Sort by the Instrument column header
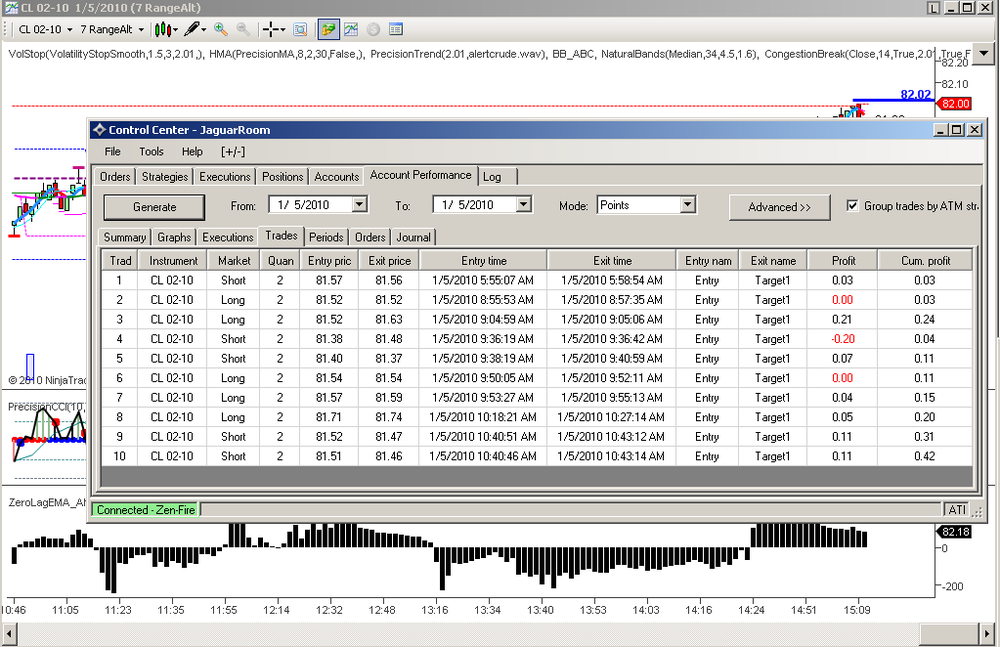 coord(173,260)
